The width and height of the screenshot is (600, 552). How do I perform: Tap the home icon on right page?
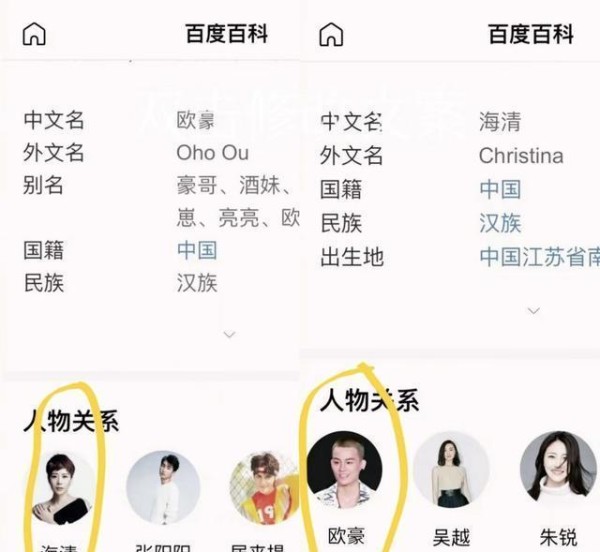pyautogui.click(x=331, y=34)
